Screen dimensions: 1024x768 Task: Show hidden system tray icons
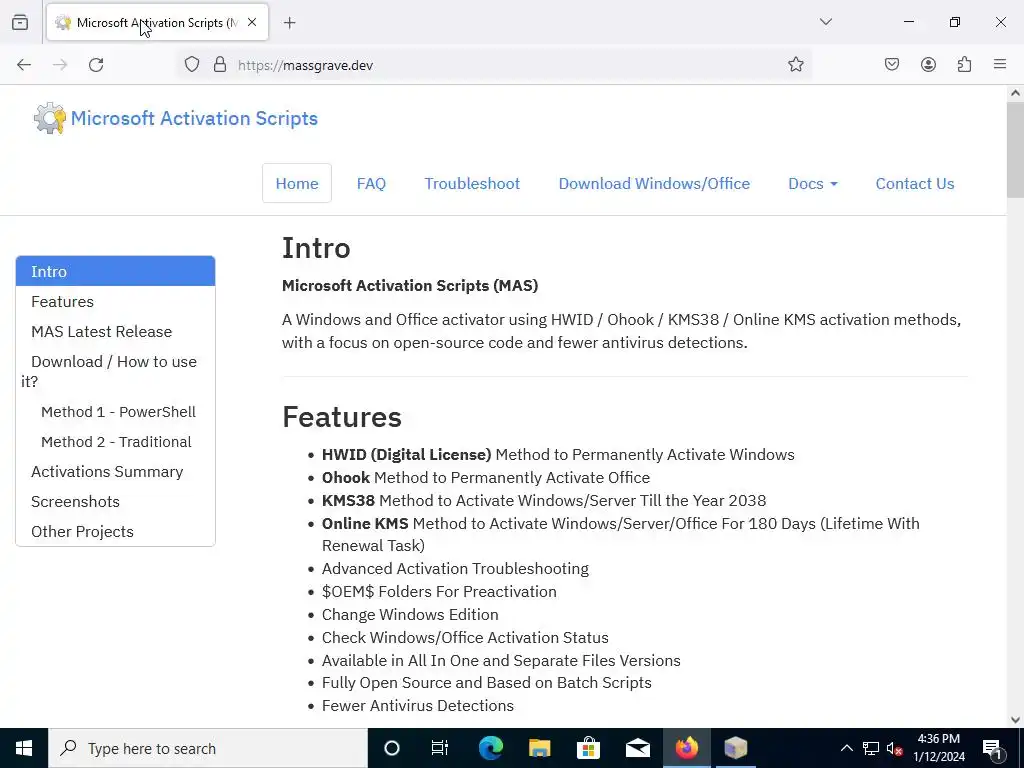tap(846, 748)
